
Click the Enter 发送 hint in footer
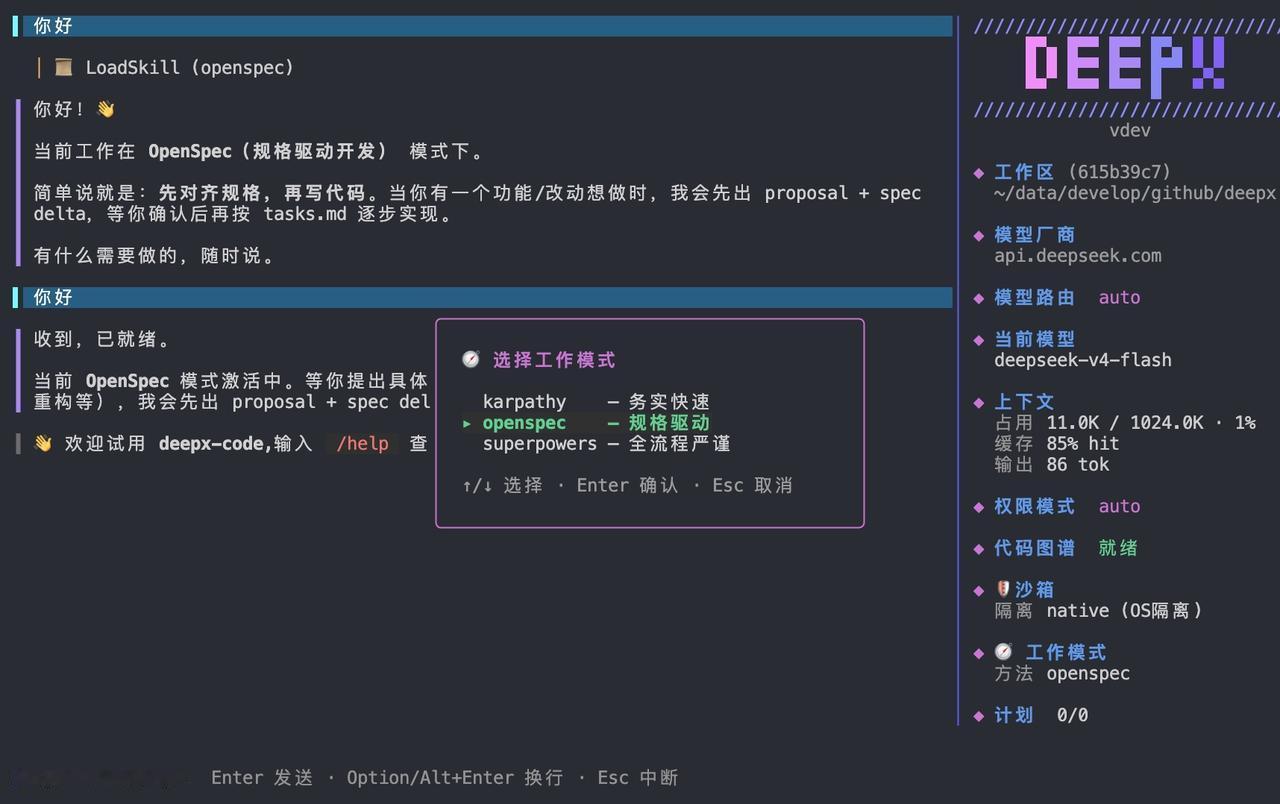262,777
